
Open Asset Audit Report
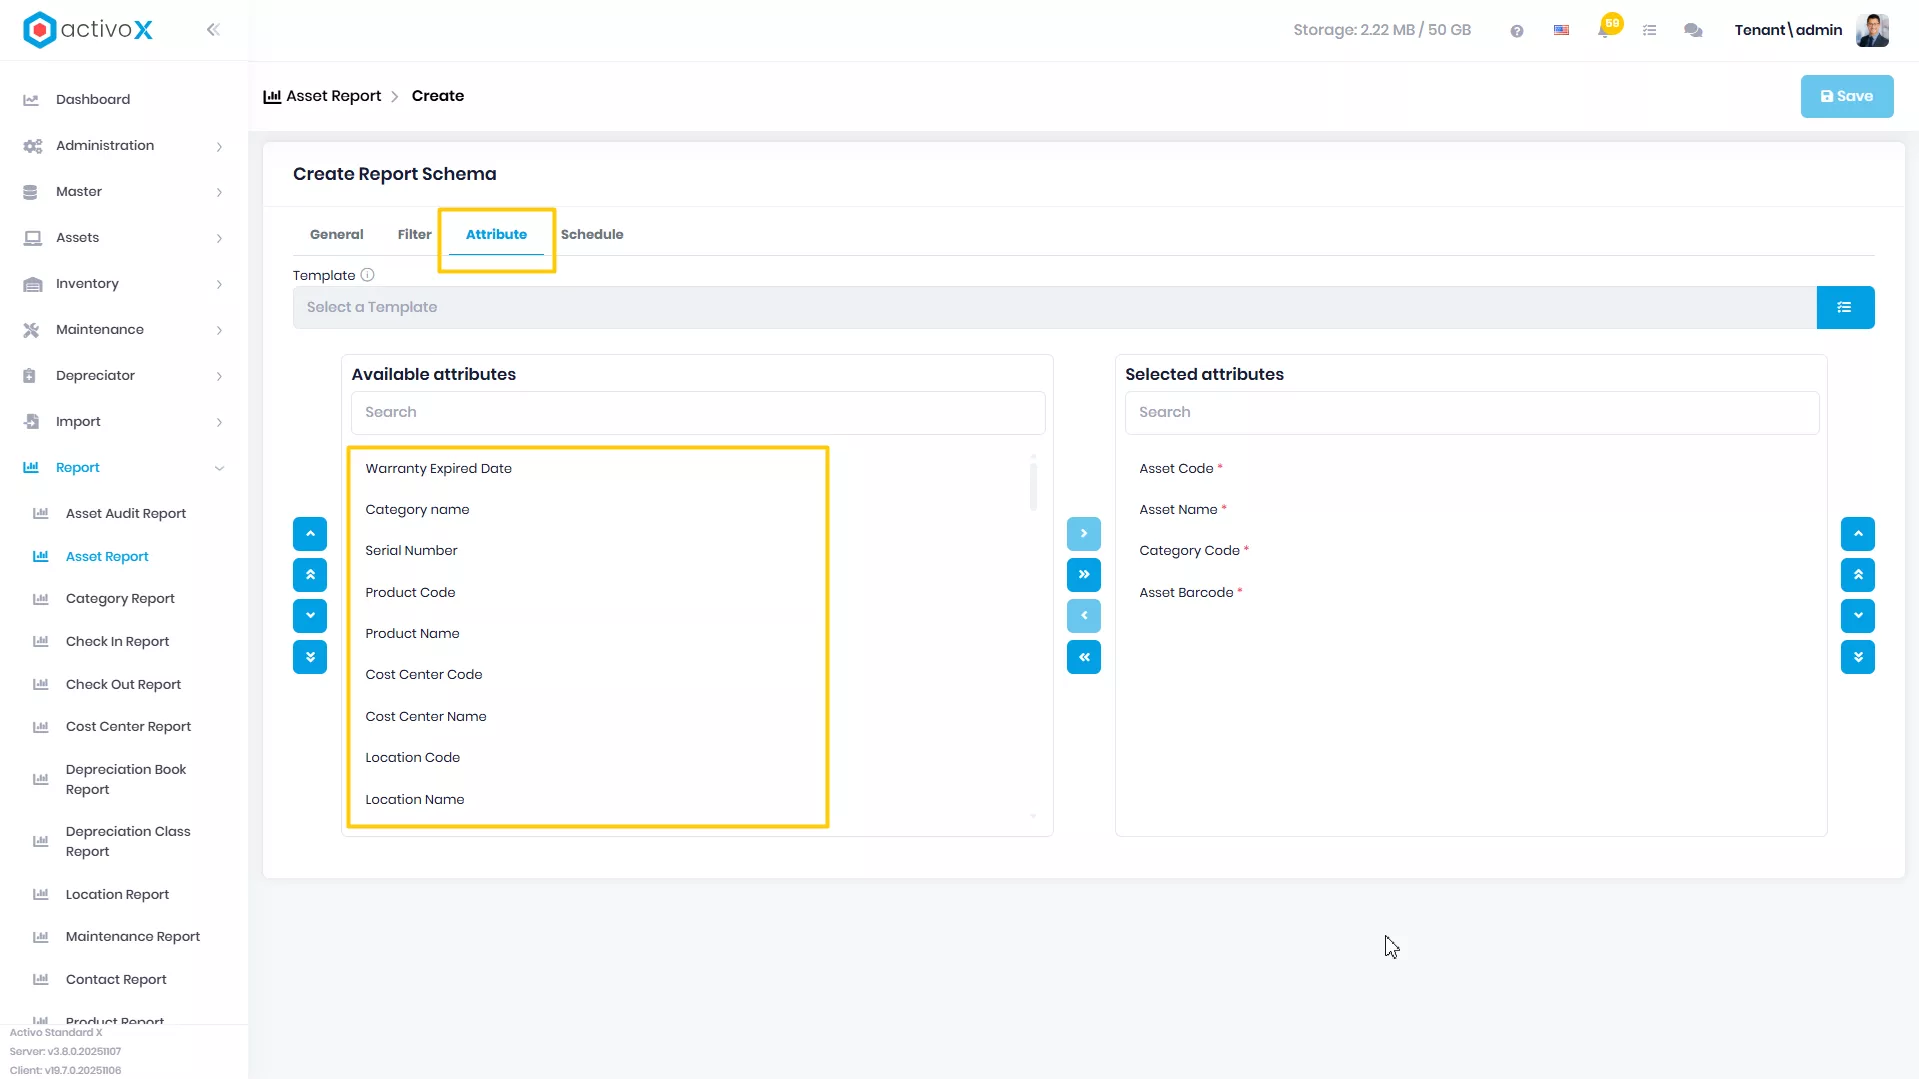[126, 514]
